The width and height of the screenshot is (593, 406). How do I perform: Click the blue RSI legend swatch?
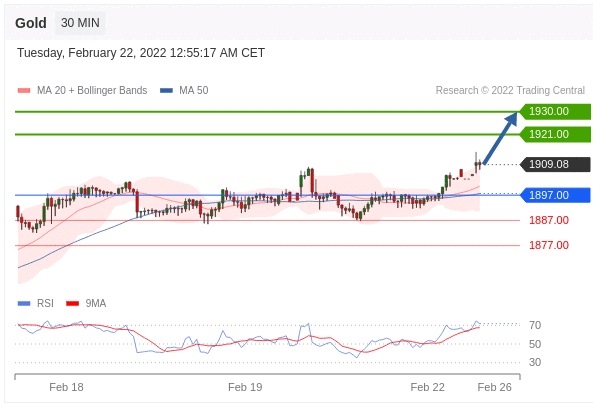point(24,303)
